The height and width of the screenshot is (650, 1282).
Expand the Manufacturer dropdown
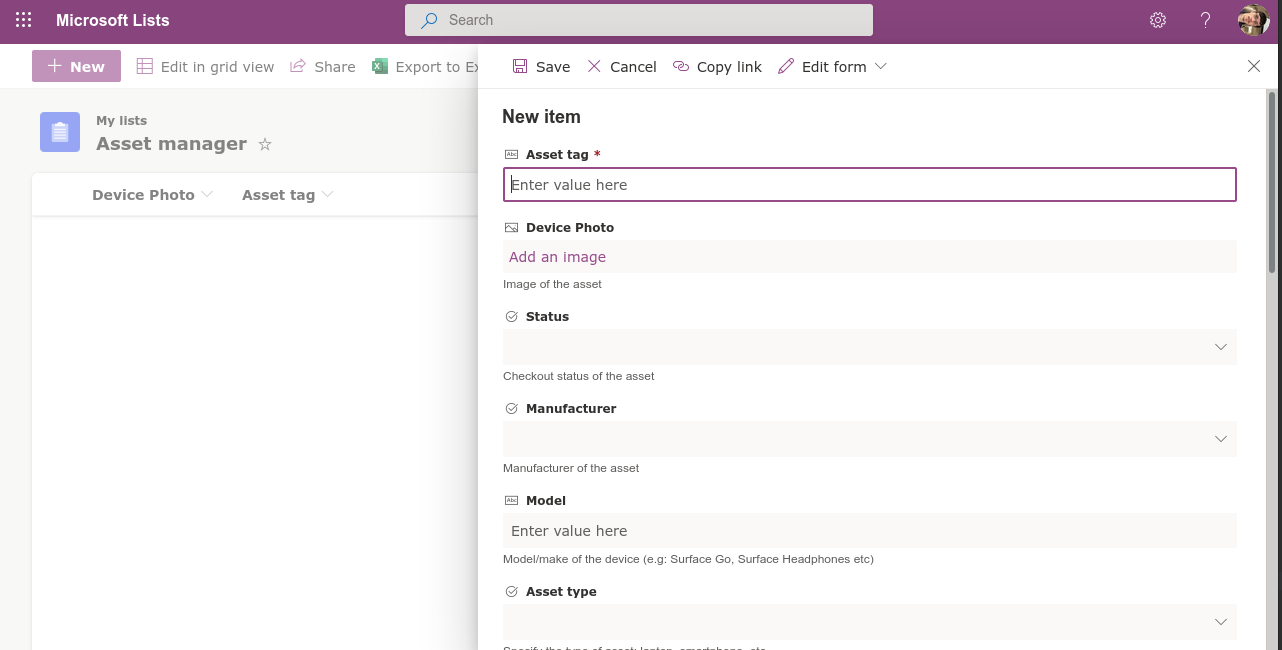[x=870, y=439]
